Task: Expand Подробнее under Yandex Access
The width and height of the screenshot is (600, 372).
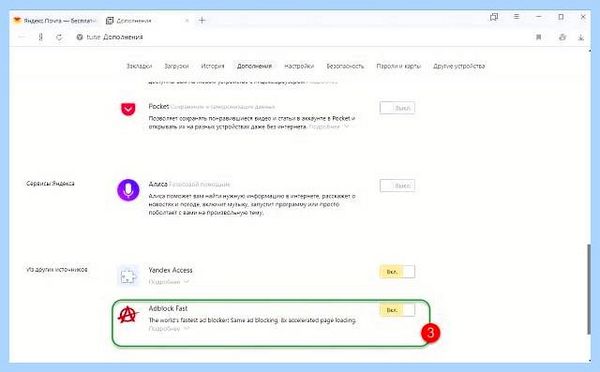Action: pyautogui.click(x=169, y=282)
